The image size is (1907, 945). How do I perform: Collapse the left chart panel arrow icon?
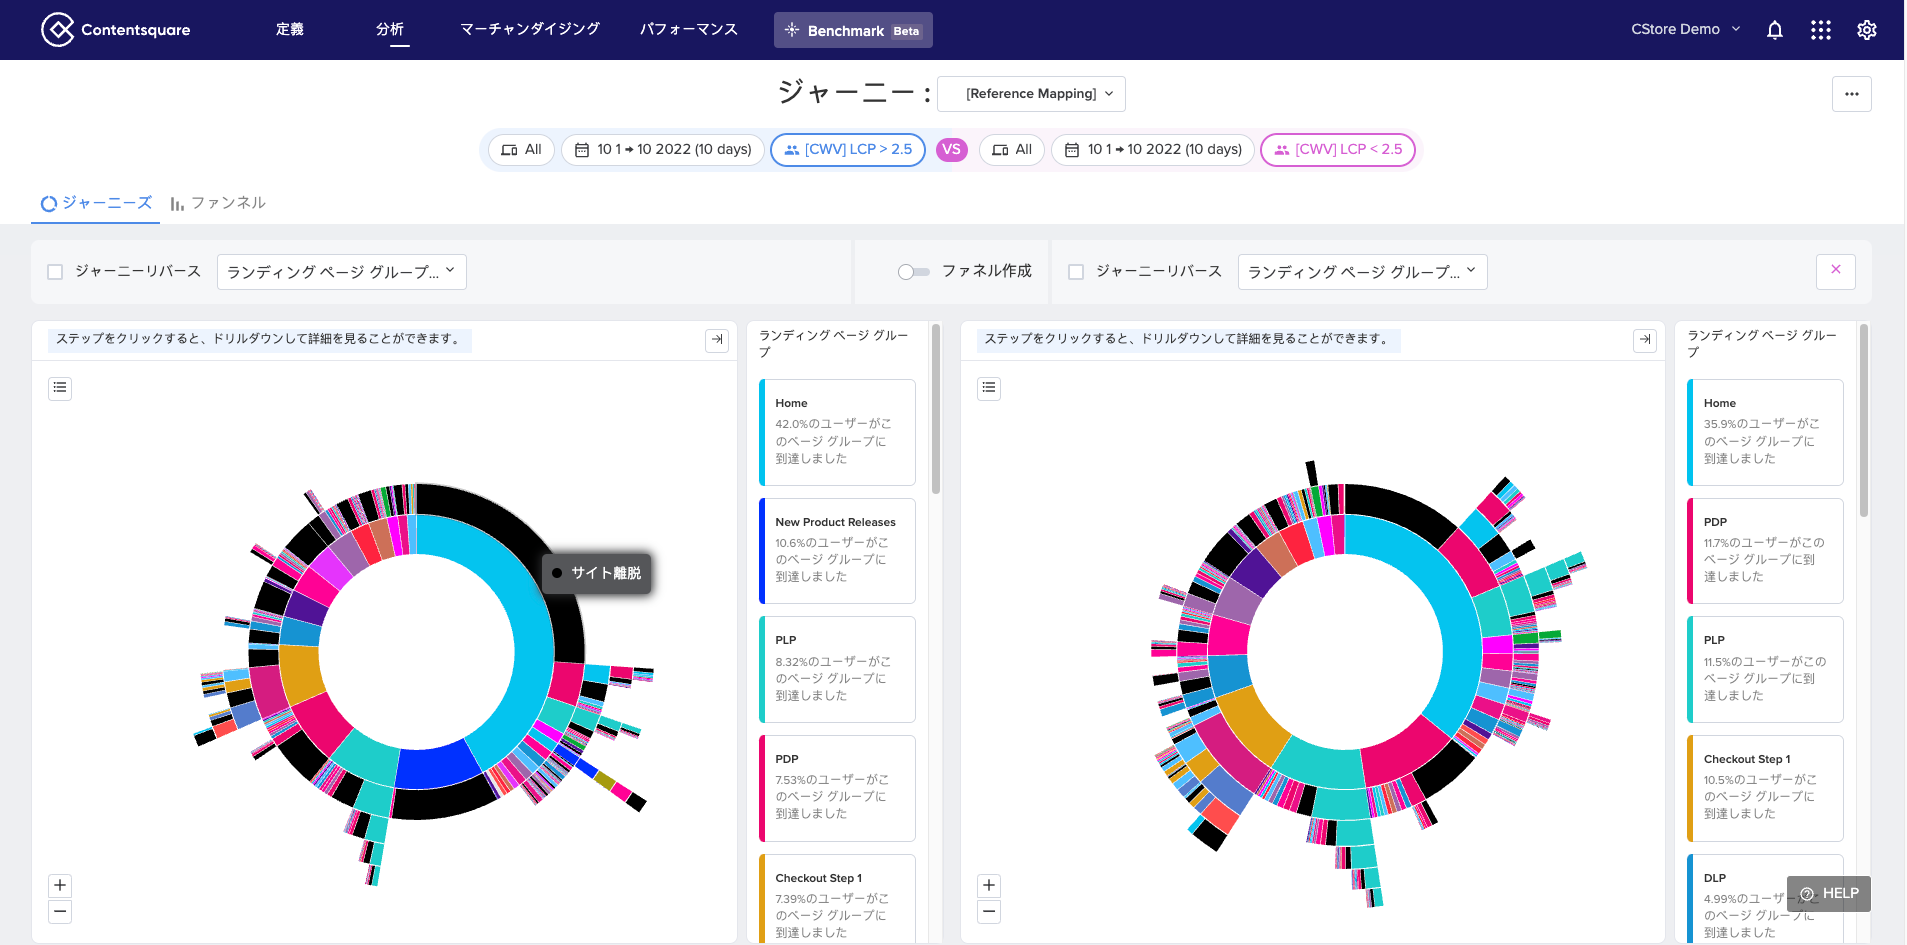[x=717, y=340]
